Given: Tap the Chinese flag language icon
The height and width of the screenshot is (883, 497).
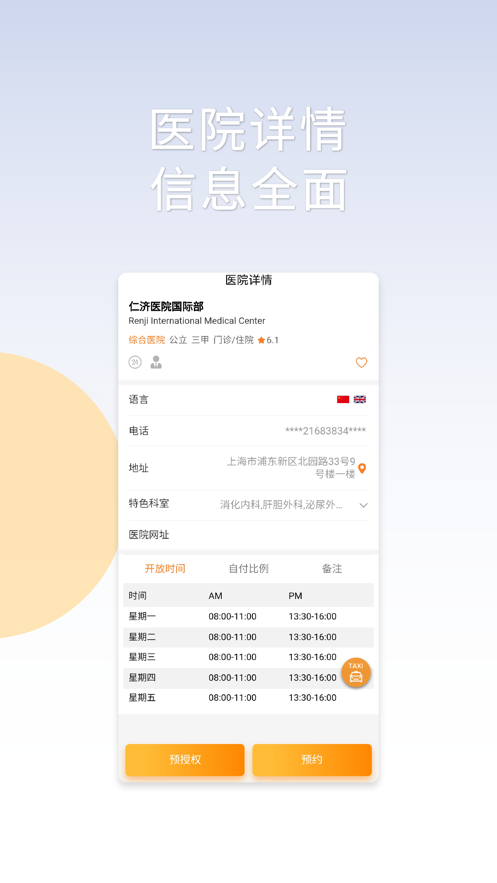Looking at the screenshot, I should [343, 399].
